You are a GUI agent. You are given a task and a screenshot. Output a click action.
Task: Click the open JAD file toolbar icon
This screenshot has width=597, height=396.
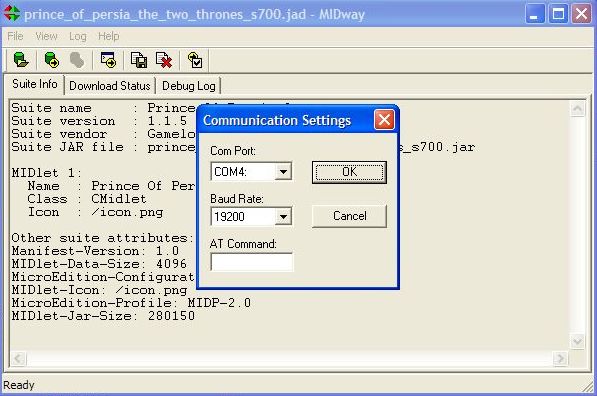pos(21,60)
